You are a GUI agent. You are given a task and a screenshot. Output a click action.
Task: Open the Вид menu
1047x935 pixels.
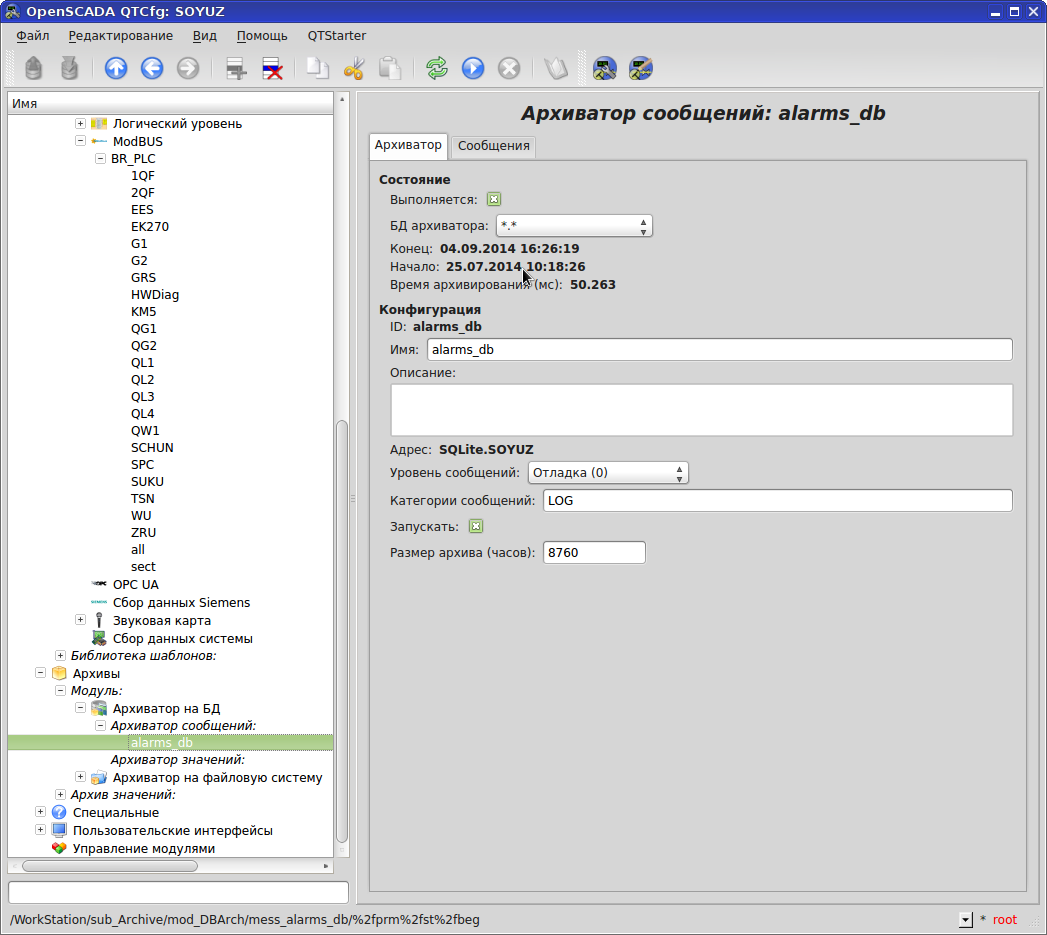(204, 35)
